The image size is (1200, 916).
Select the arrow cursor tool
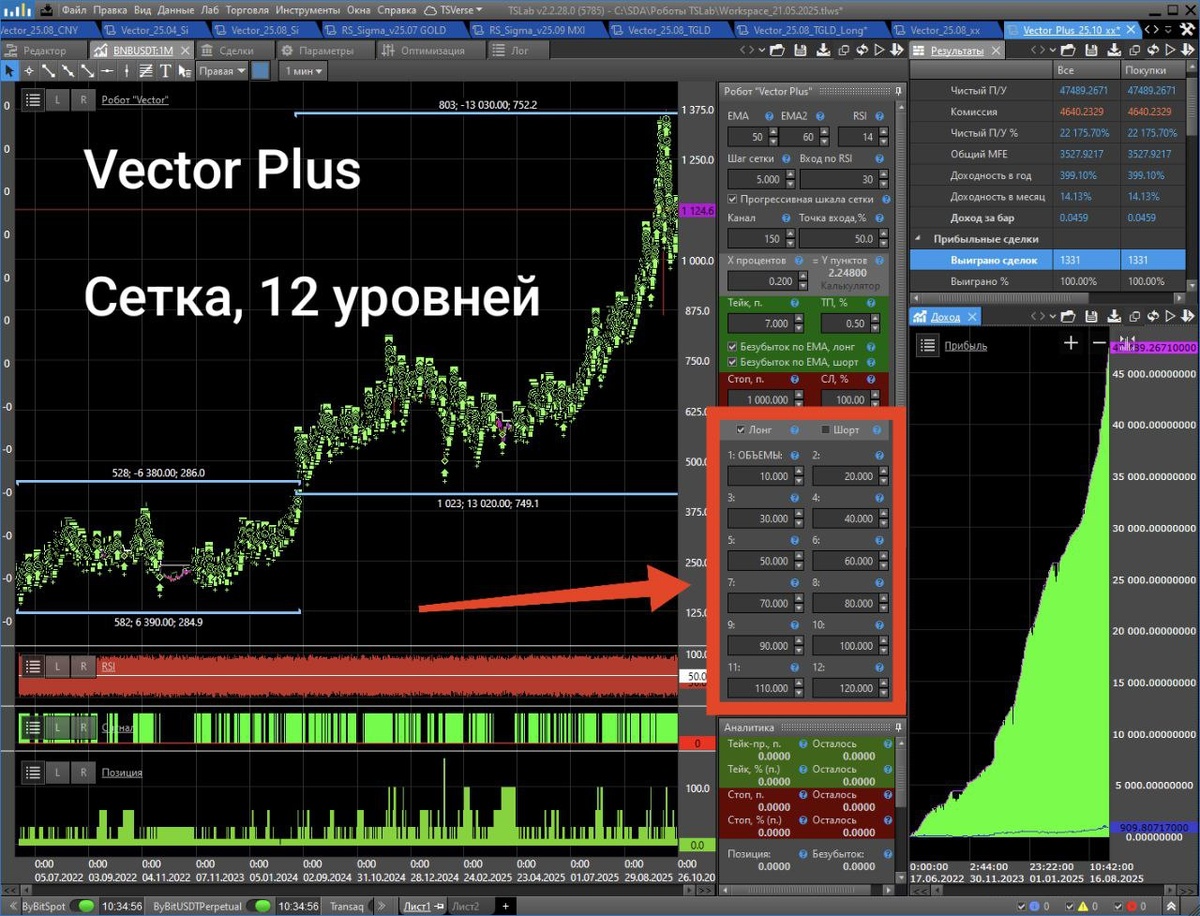[9, 71]
